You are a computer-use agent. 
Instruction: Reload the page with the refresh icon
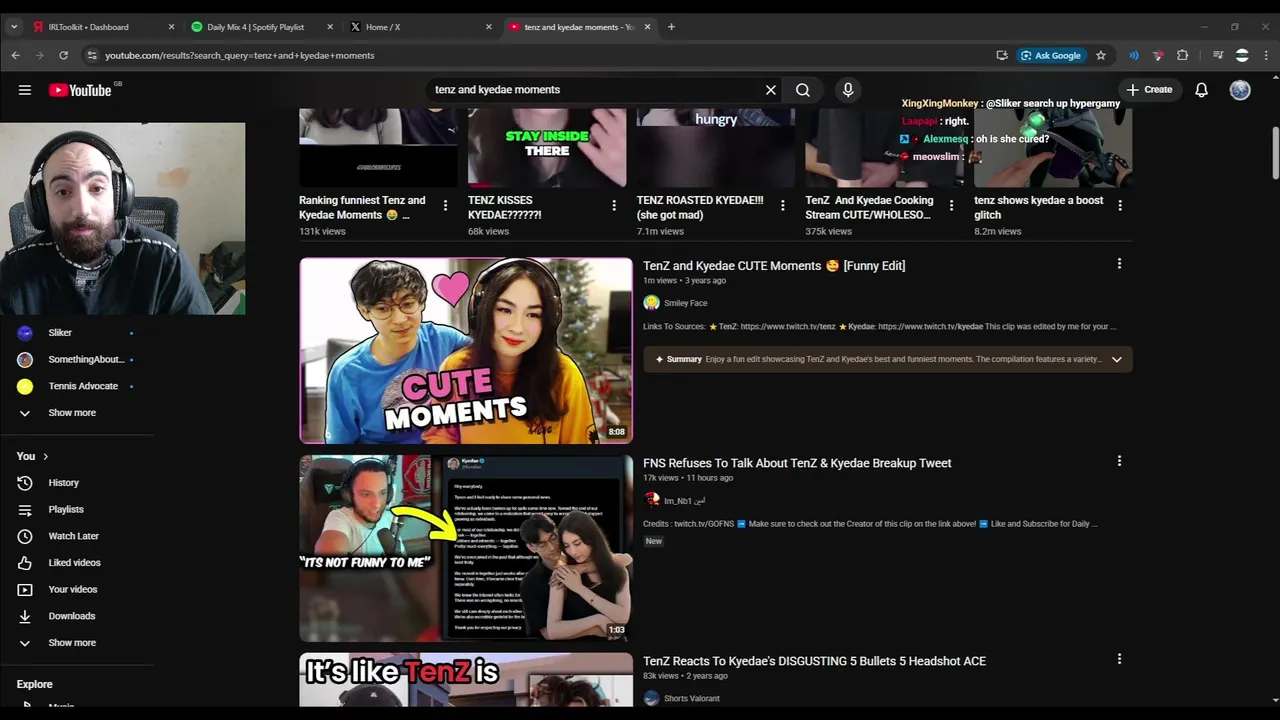[63, 55]
